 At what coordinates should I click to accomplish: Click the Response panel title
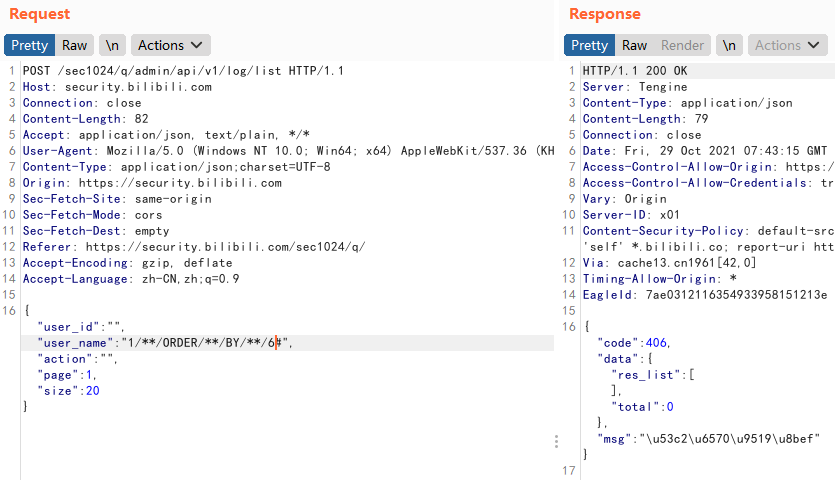point(605,14)
